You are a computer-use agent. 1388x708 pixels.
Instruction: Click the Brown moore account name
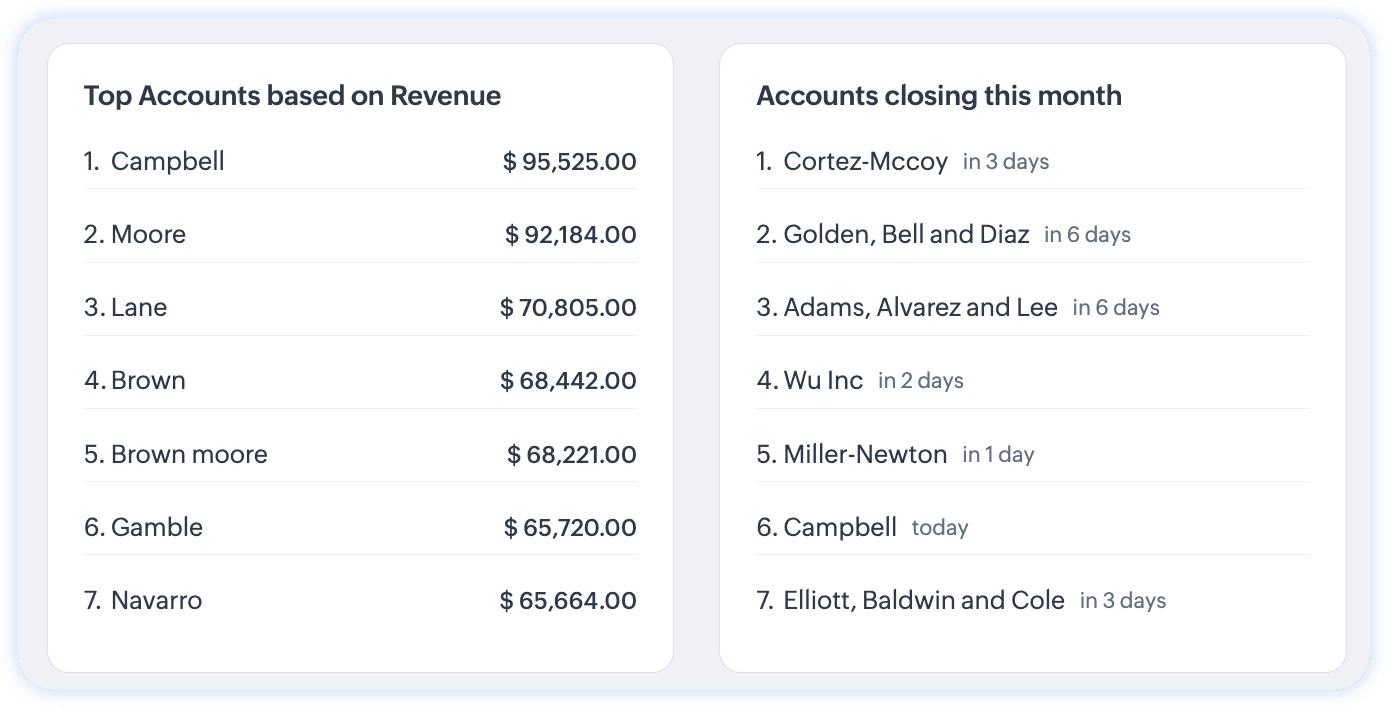189,455
